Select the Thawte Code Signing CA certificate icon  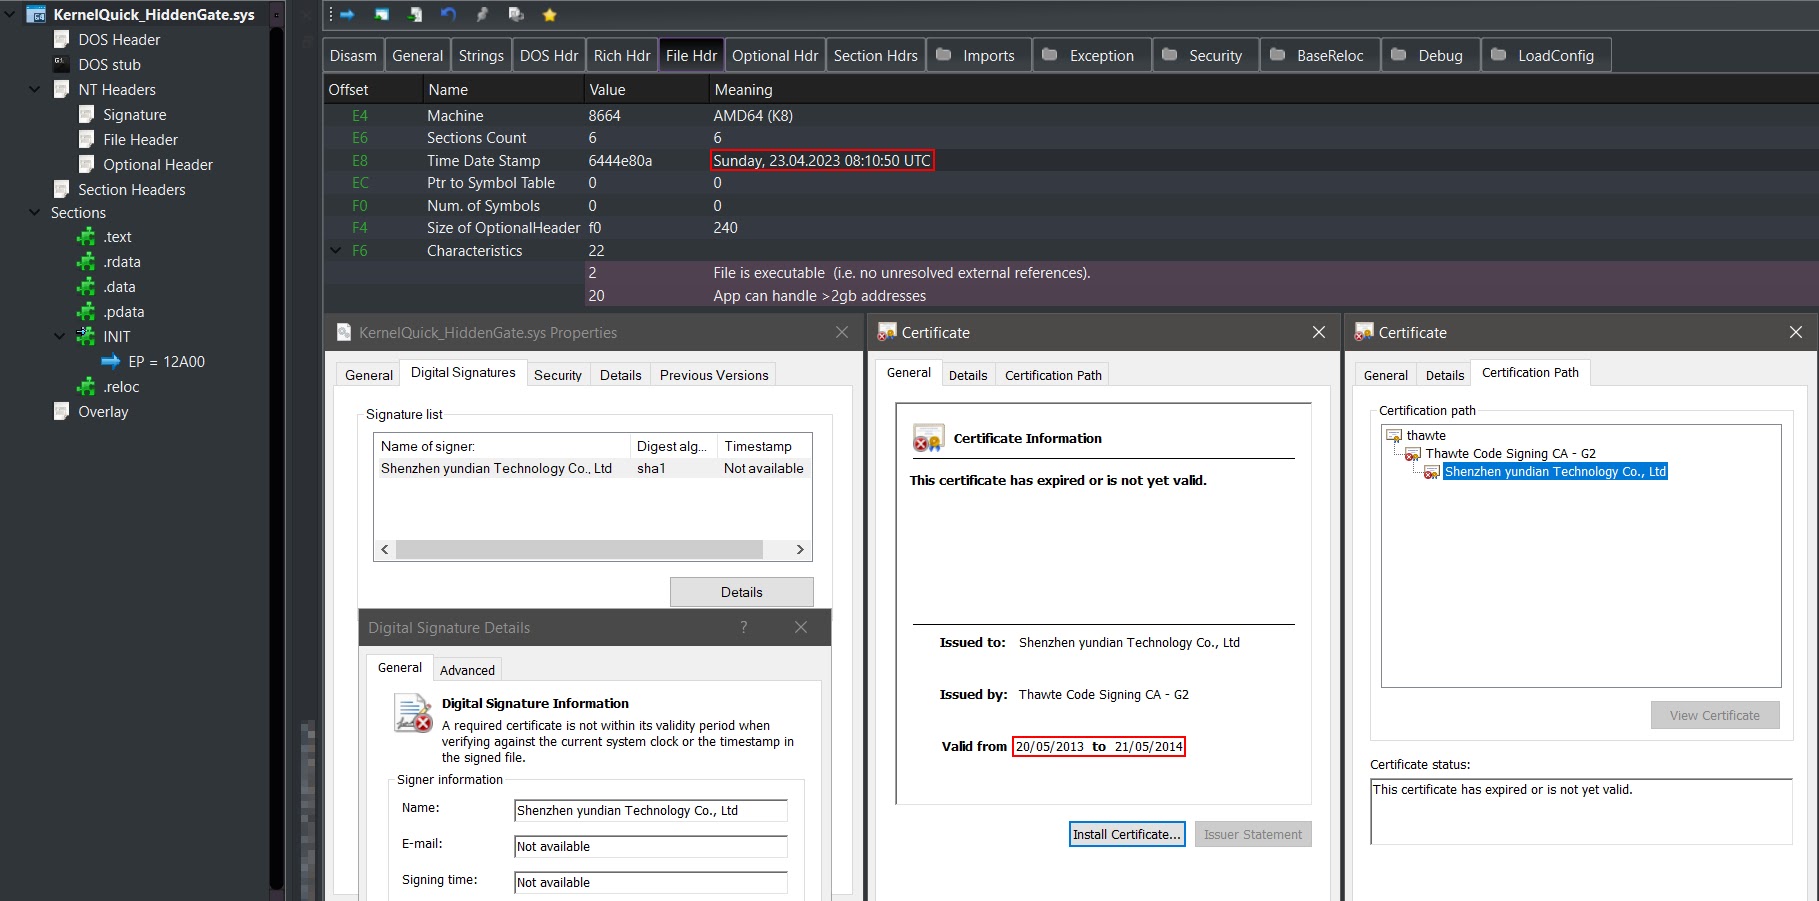point(1412,454)
